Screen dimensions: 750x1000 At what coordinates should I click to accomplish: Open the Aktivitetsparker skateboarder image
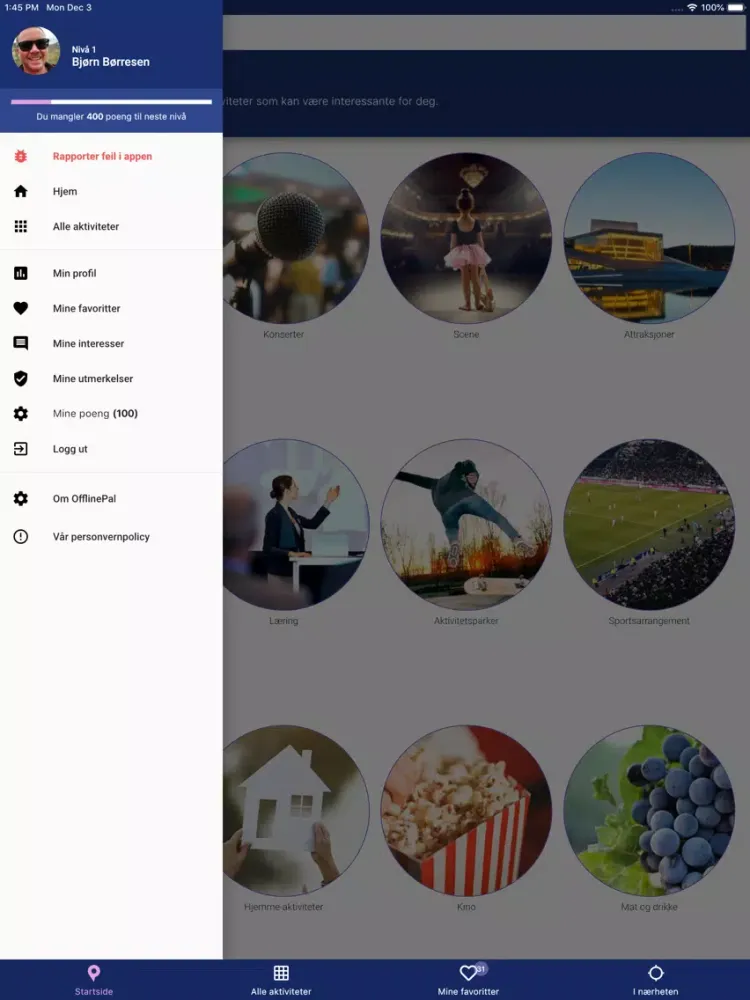(466, 524)
